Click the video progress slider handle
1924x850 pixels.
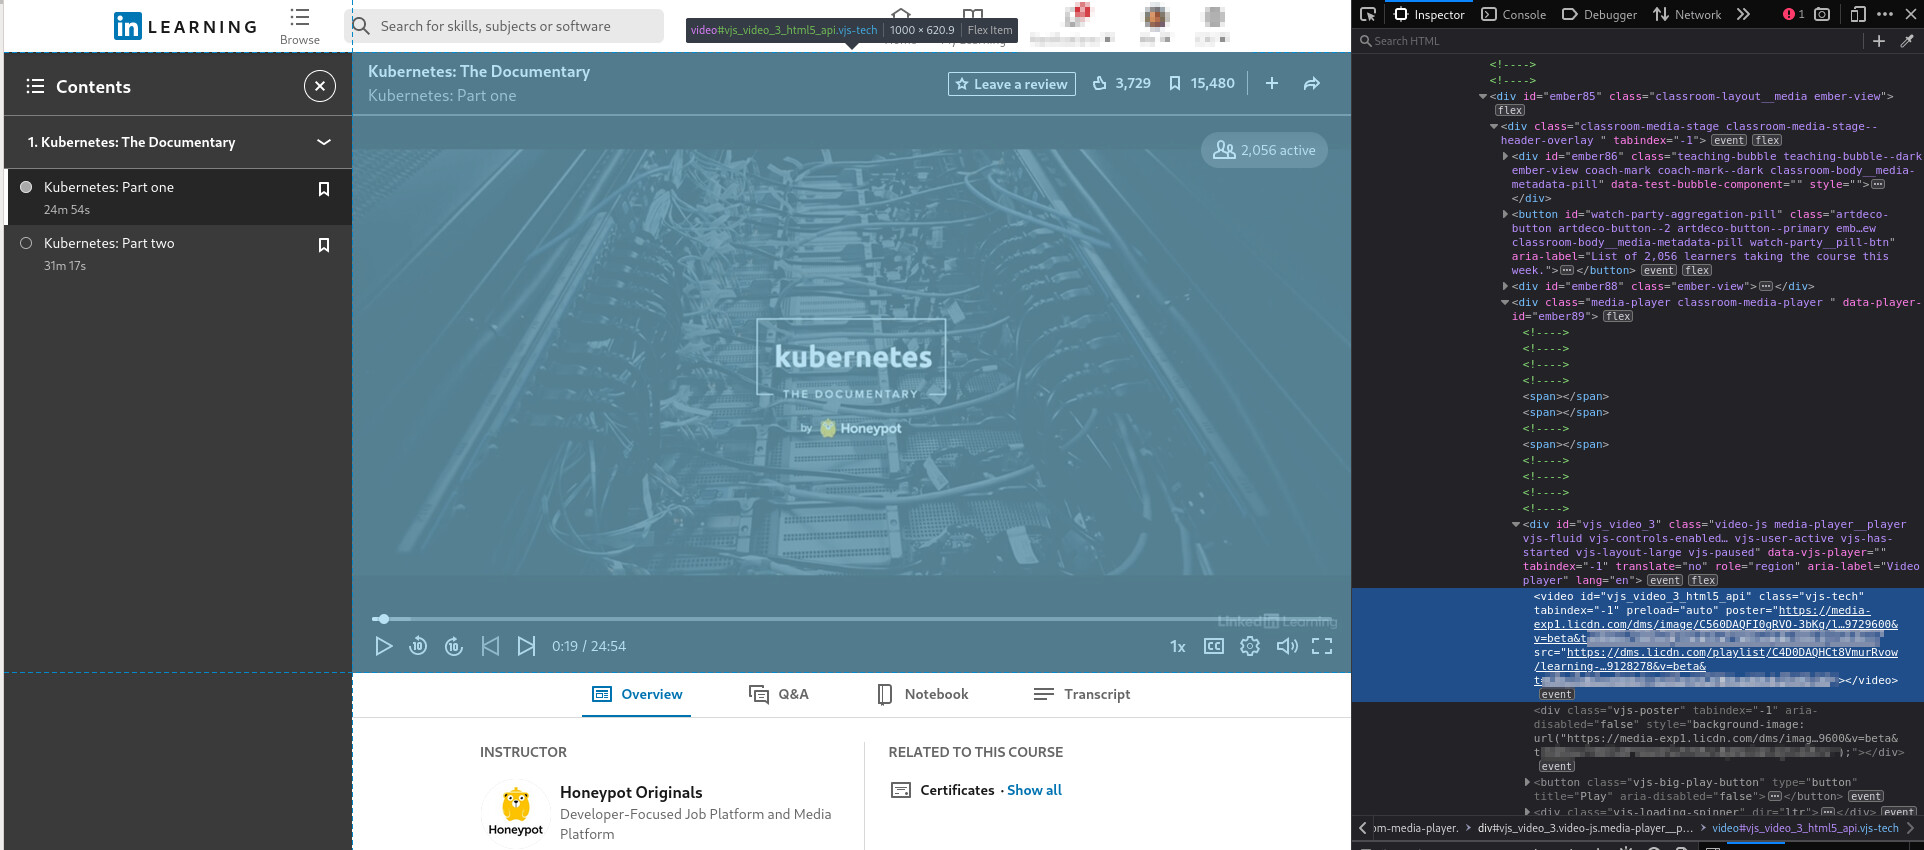(383, 619)
